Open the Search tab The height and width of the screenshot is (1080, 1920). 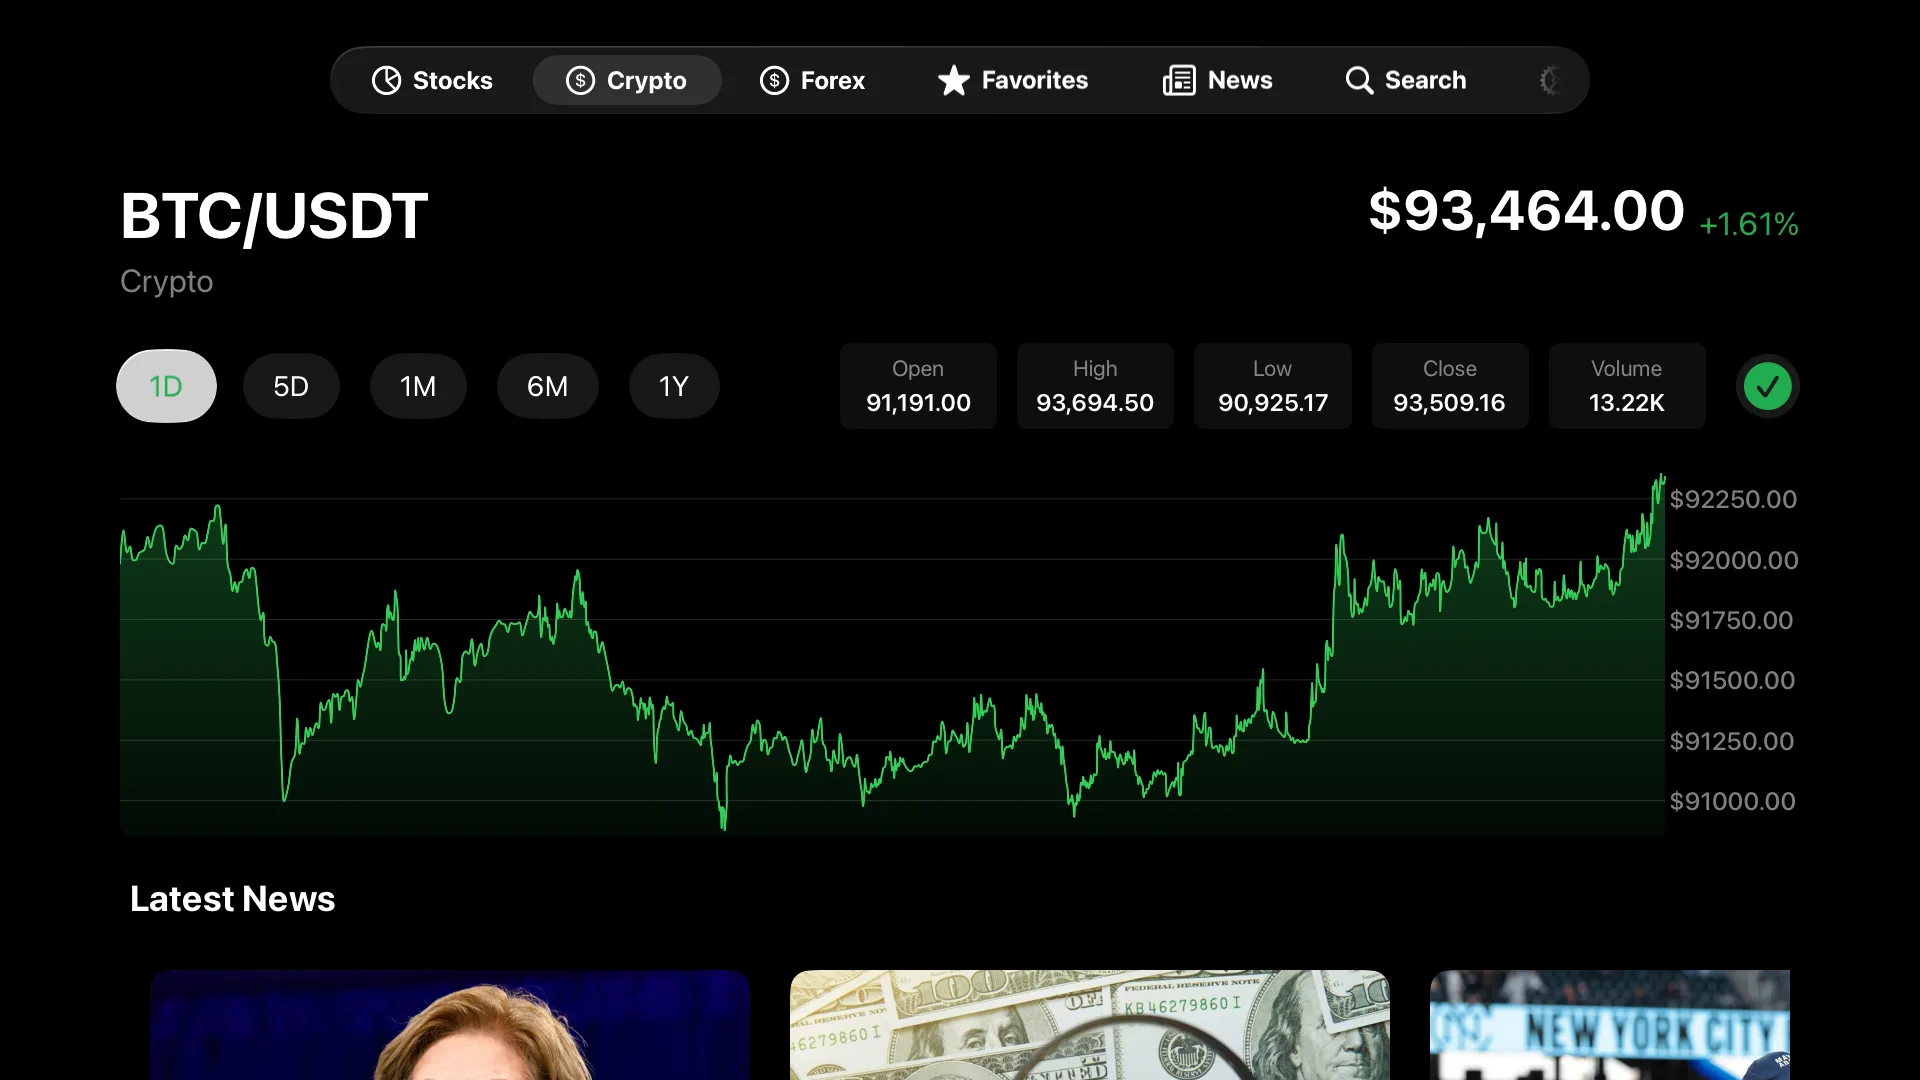pyautogui.click(x=1406, y=80)
